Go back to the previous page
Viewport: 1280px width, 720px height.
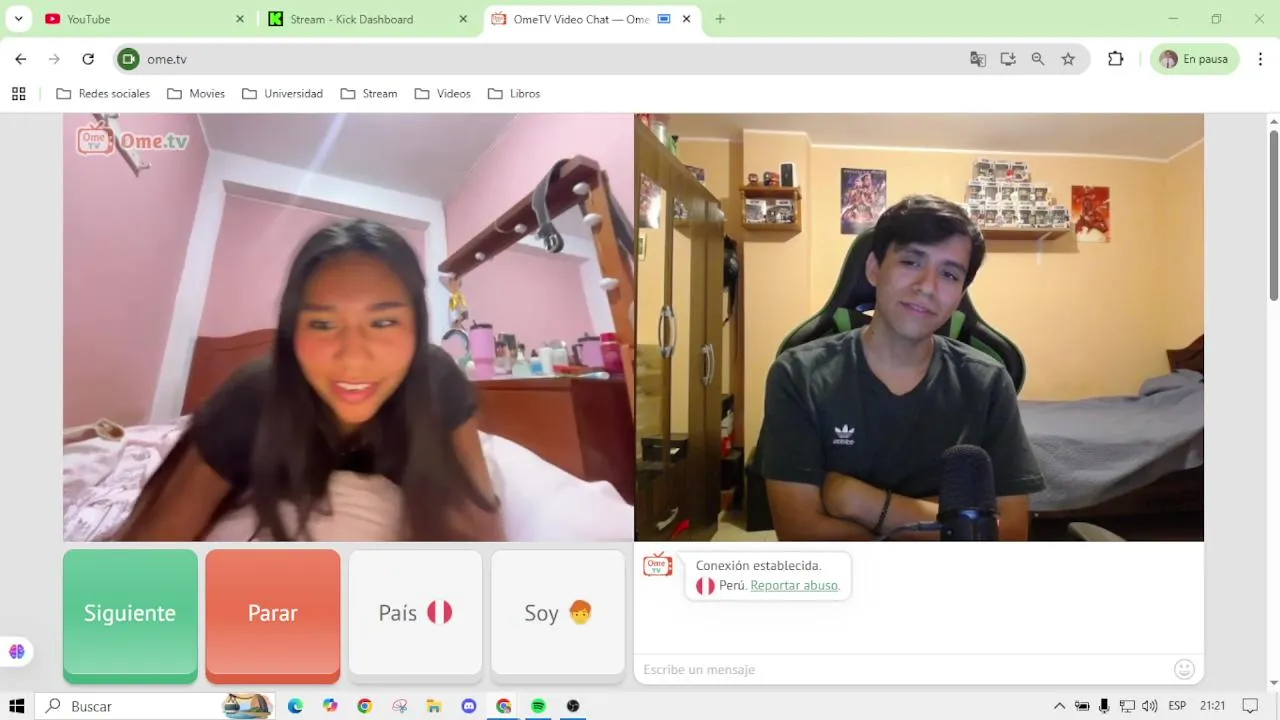[21, 59]
